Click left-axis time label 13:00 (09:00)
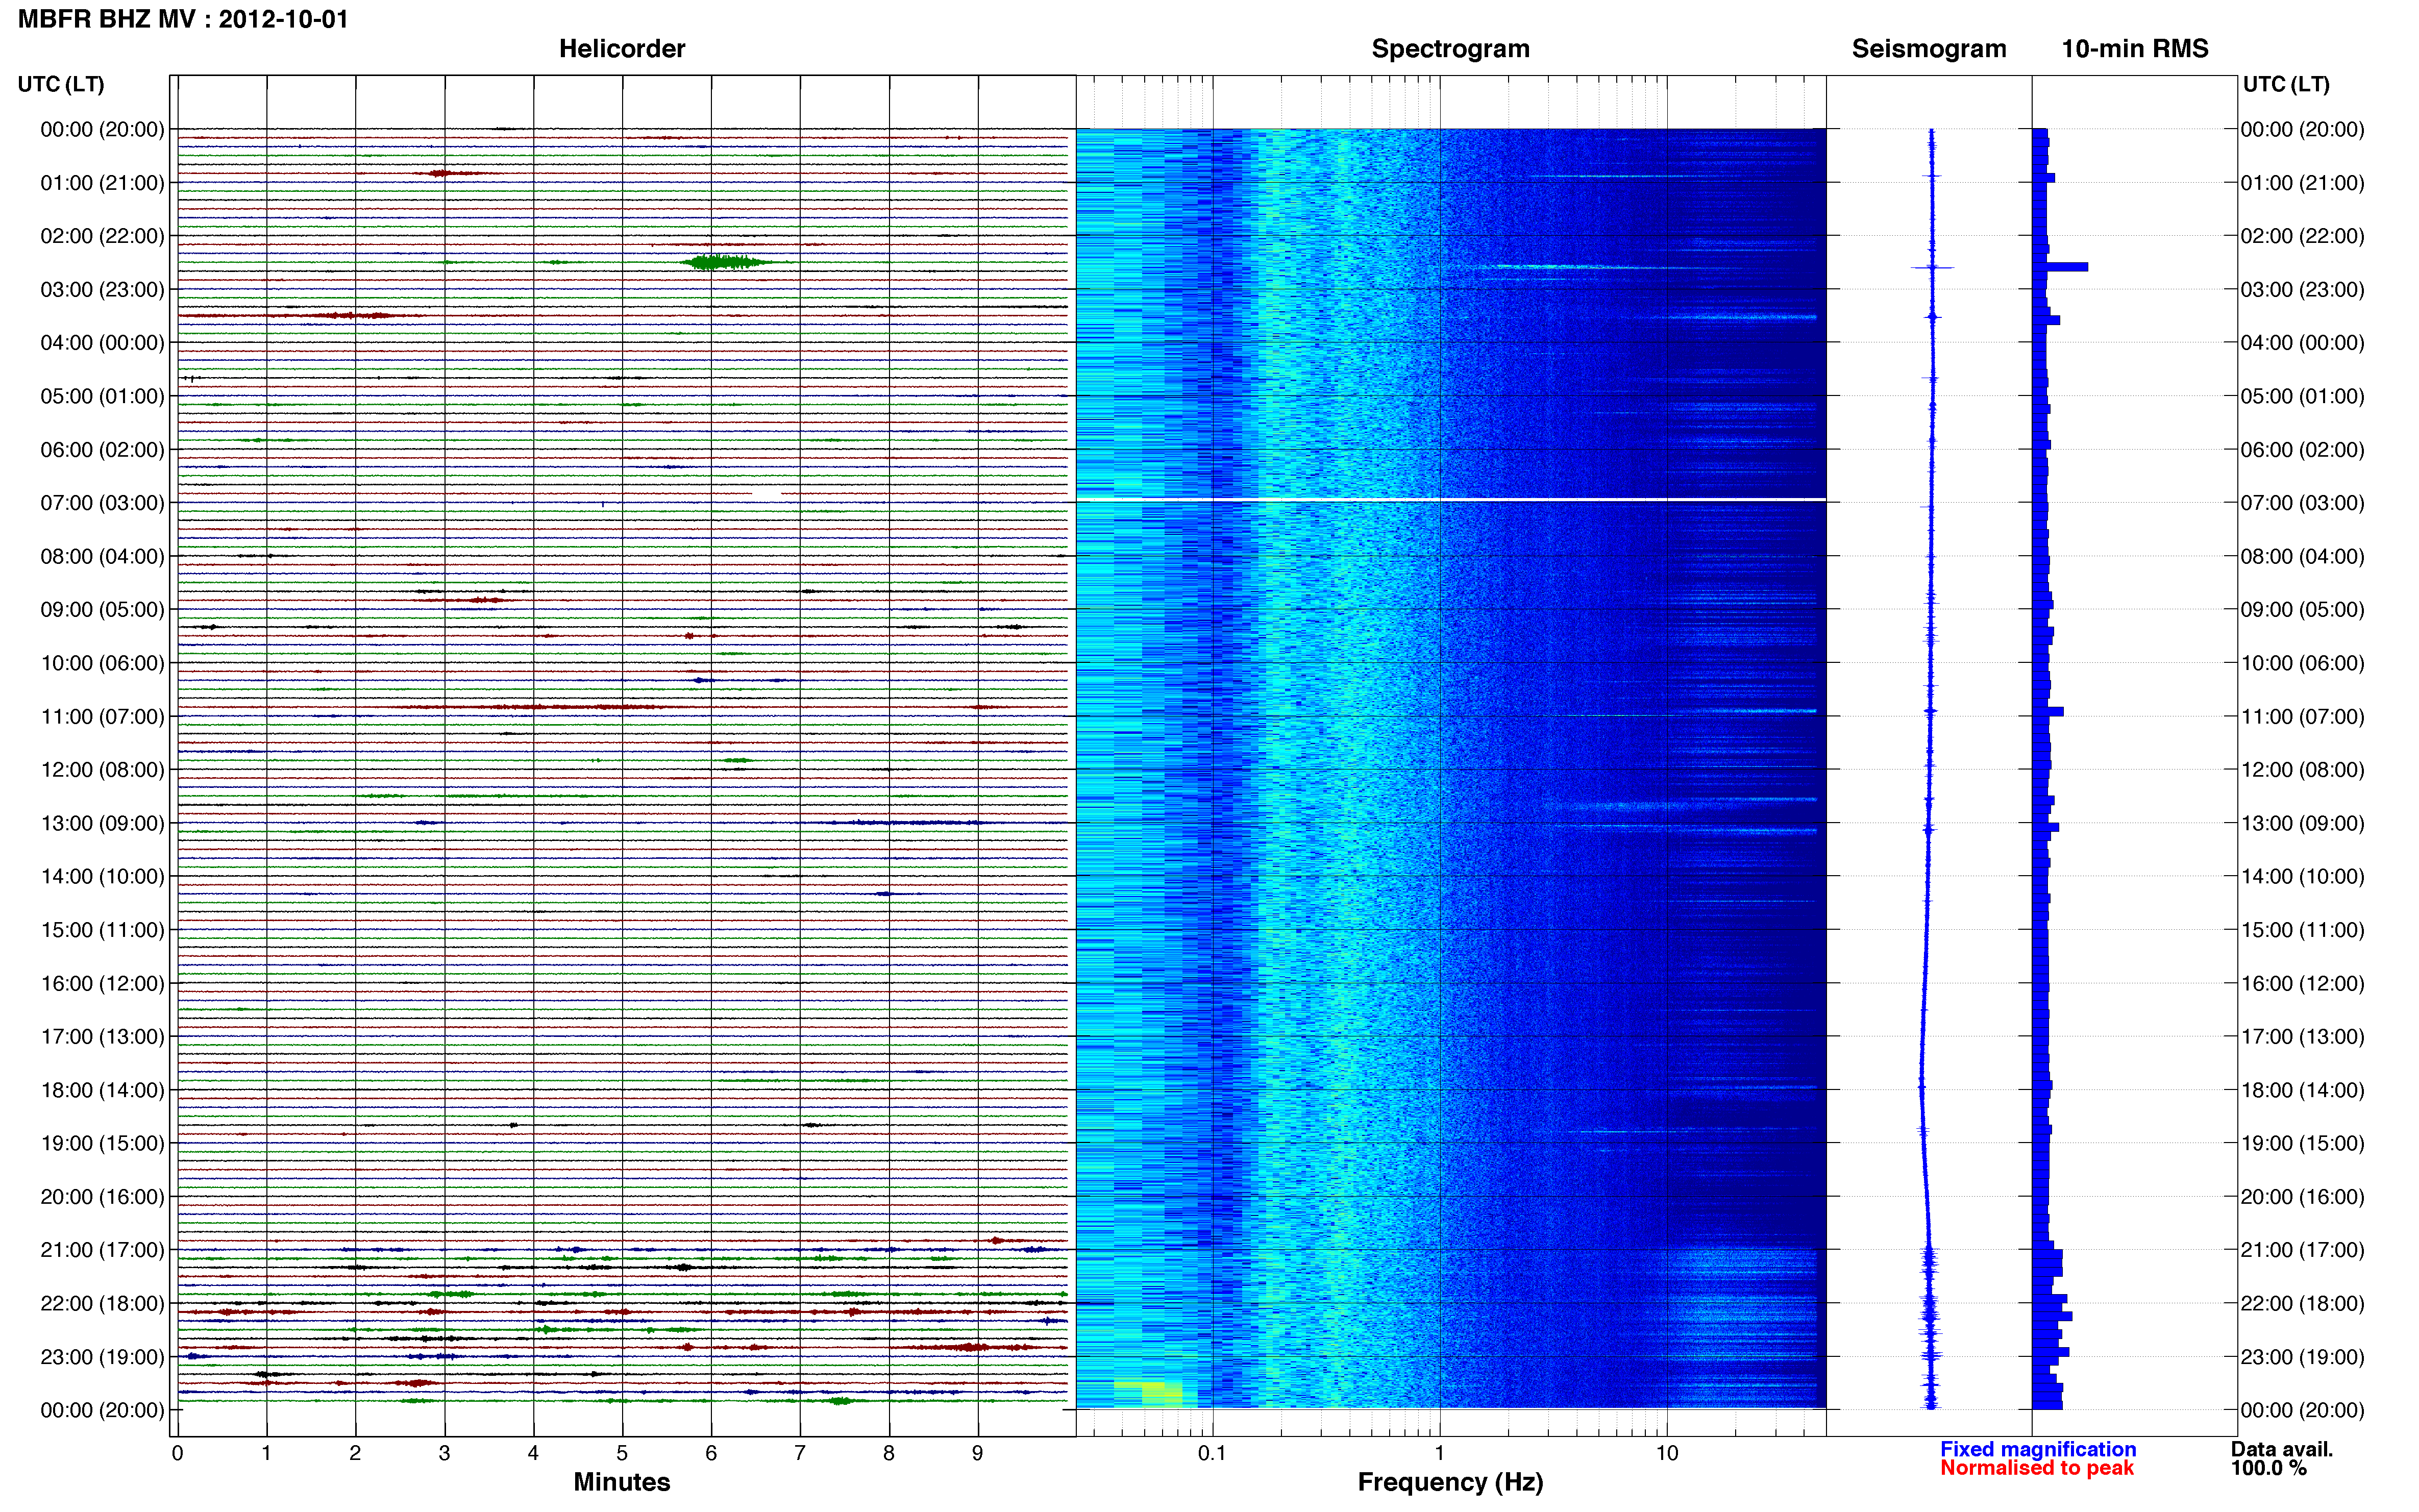The height and width of the screenshot is (1512, 2419). (102, 824)
